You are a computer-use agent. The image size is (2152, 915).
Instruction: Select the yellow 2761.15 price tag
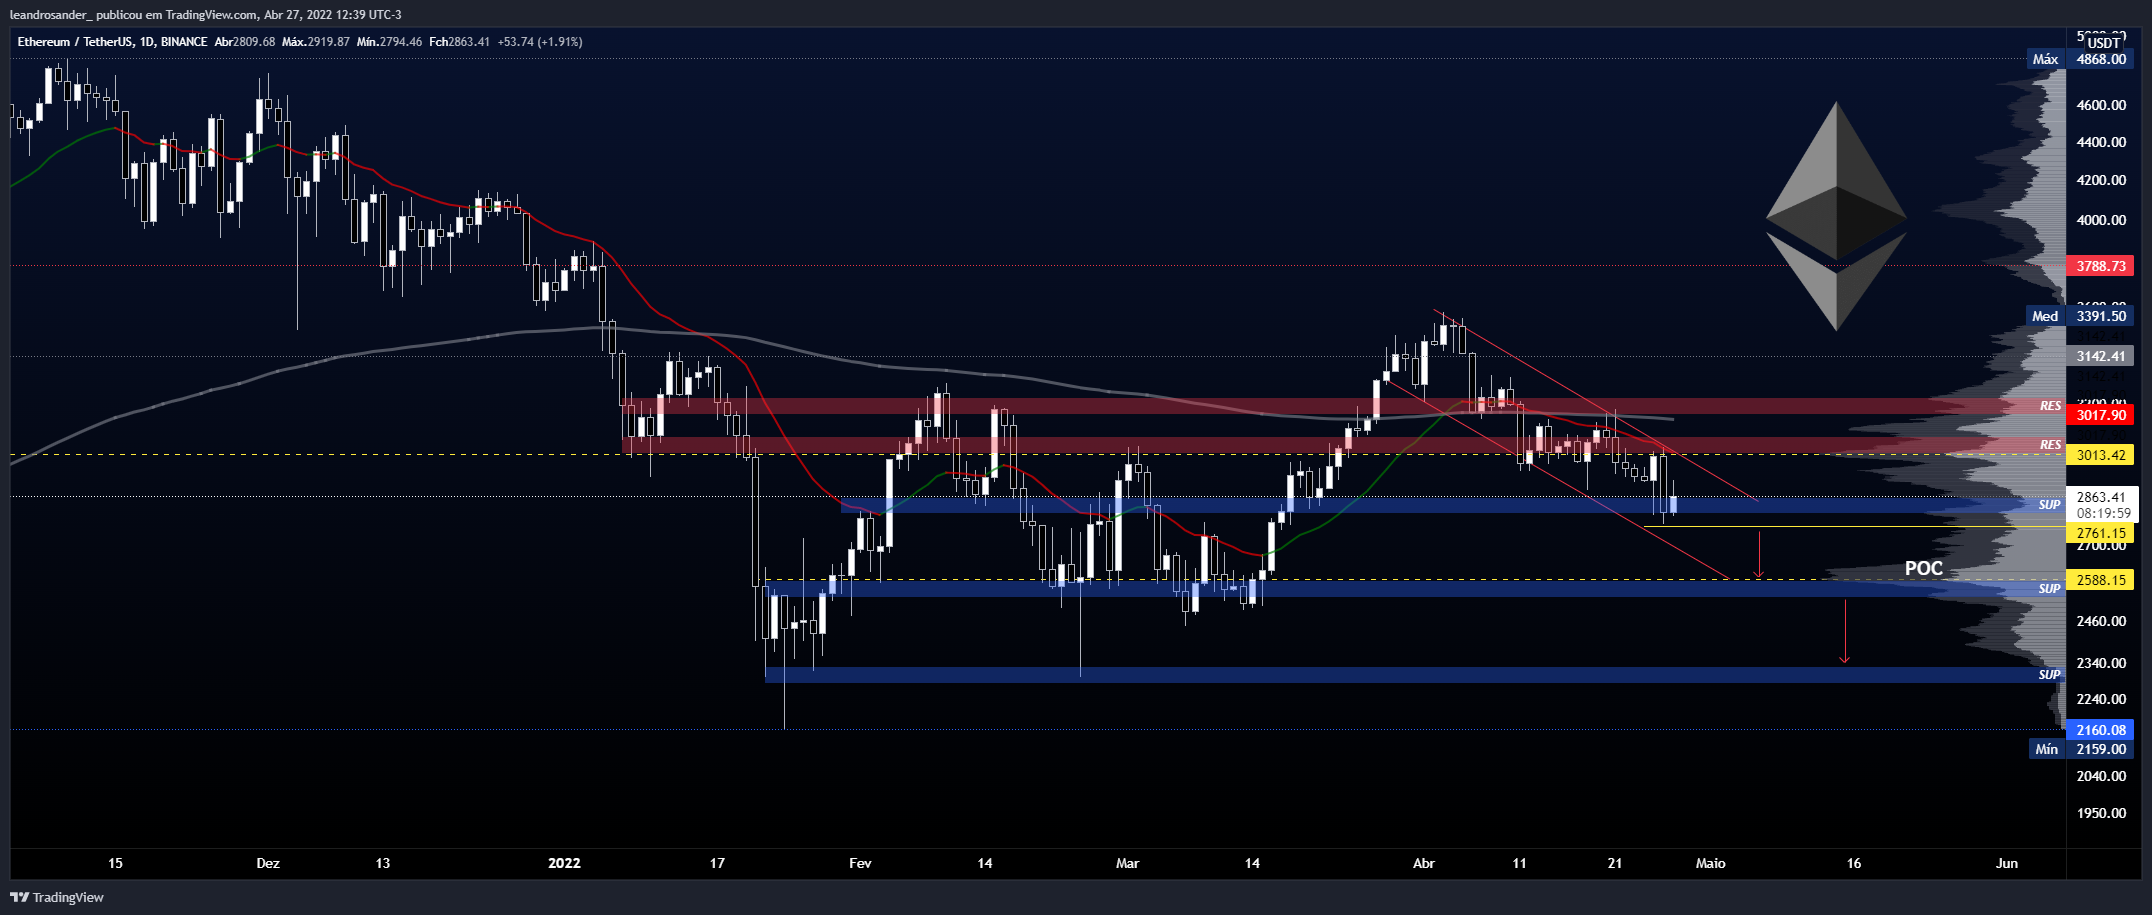[2100, 534]
